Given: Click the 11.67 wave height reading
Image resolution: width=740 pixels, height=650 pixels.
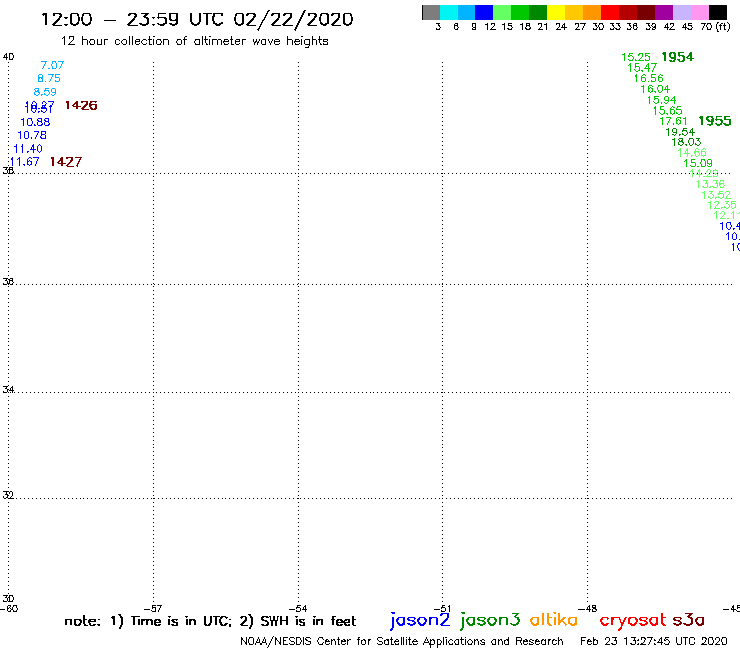Looking at the screenshot, I should pyautogui.click(x=25, y=162).
